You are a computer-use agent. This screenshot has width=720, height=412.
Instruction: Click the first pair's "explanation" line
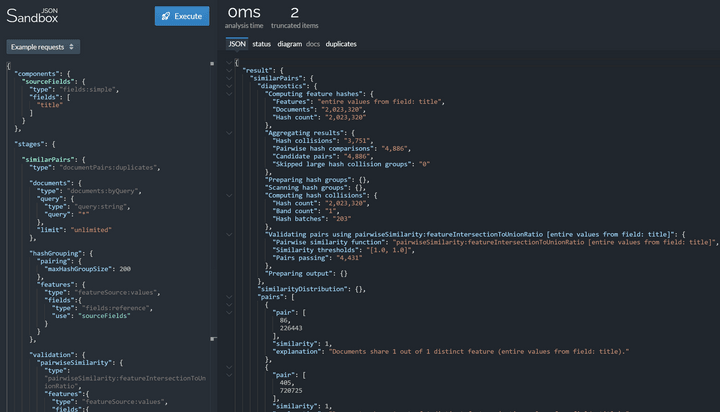tap(450, 352)
